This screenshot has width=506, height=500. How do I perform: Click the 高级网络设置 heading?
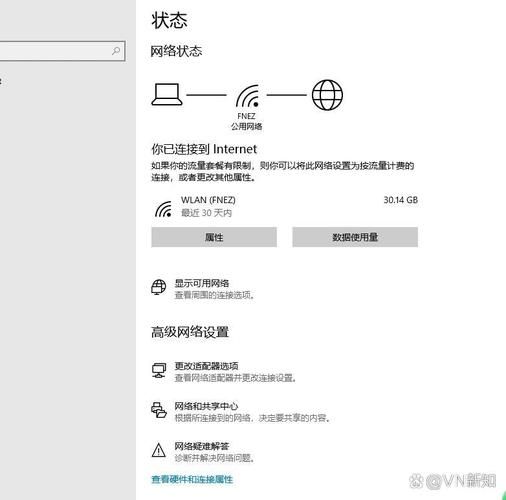190,332
